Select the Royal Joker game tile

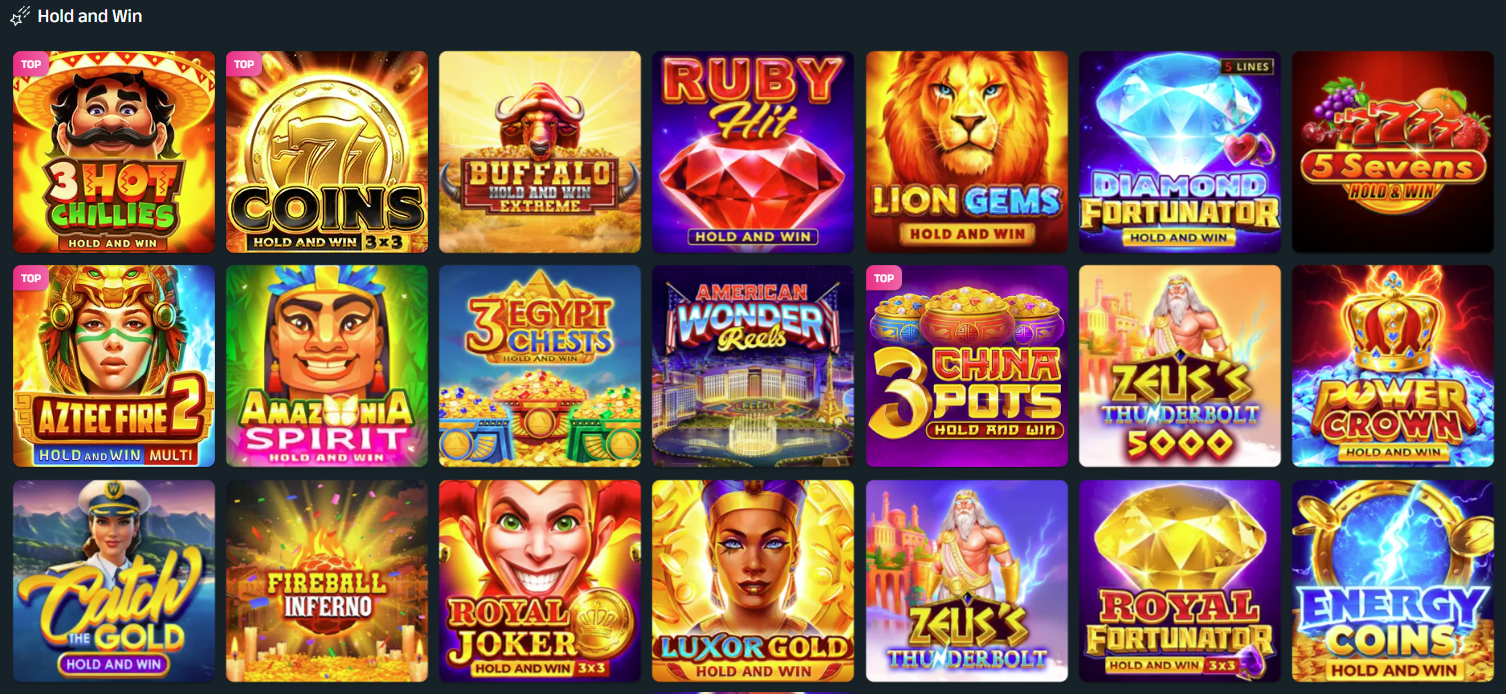point(540,581)
